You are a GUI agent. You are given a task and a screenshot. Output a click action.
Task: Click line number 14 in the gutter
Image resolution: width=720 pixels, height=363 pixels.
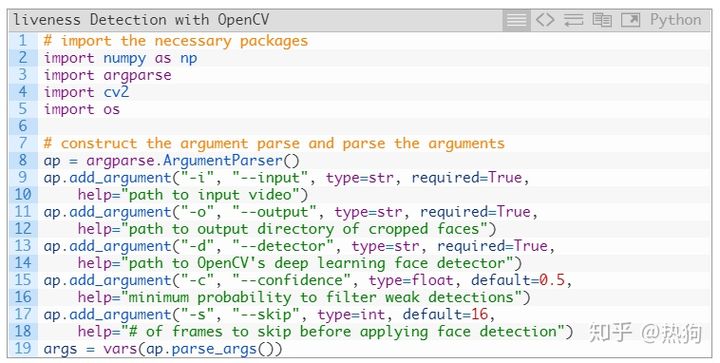pyautogui.click(x=23, y=263)
